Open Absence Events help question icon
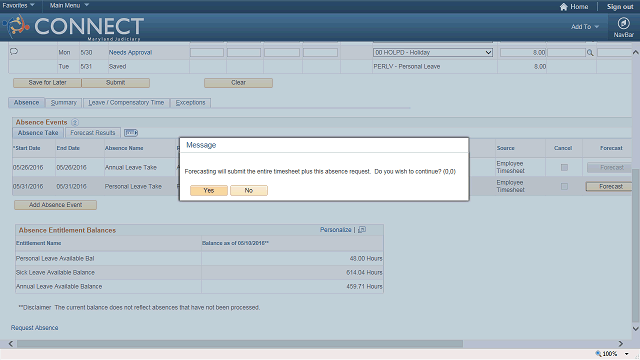This screenshot has height=360, width=640. (75, 122)
